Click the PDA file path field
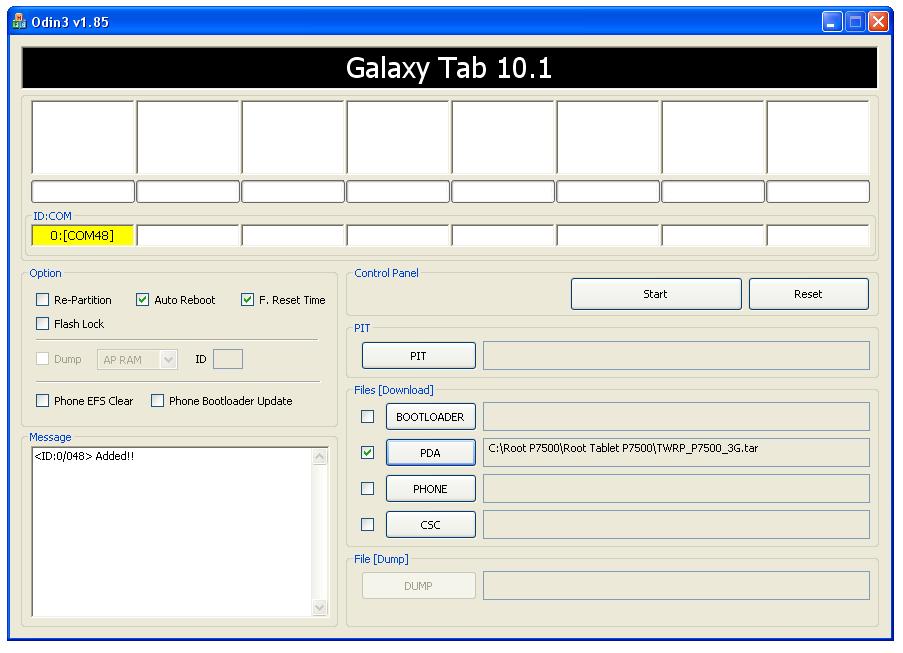Image resolution: width=903 pixels, height=653 pixels. [676, 453]
